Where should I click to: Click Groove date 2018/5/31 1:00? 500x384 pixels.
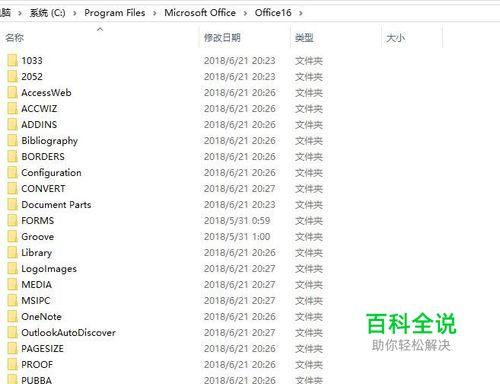click(x=237, y=237)
